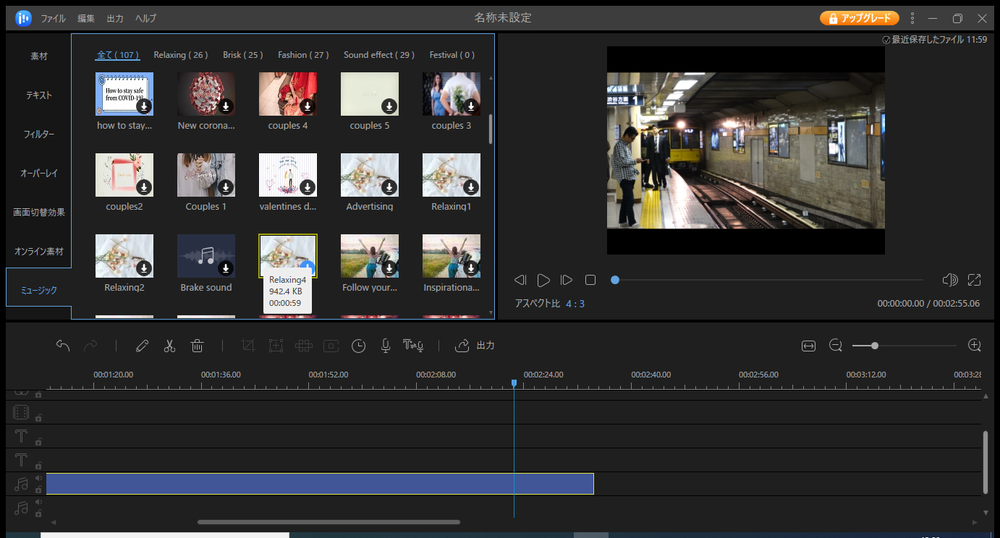Screen dimensions: 1000x538
Task: Mute the empty bottom audio track
Action: [x=38, y=502]
